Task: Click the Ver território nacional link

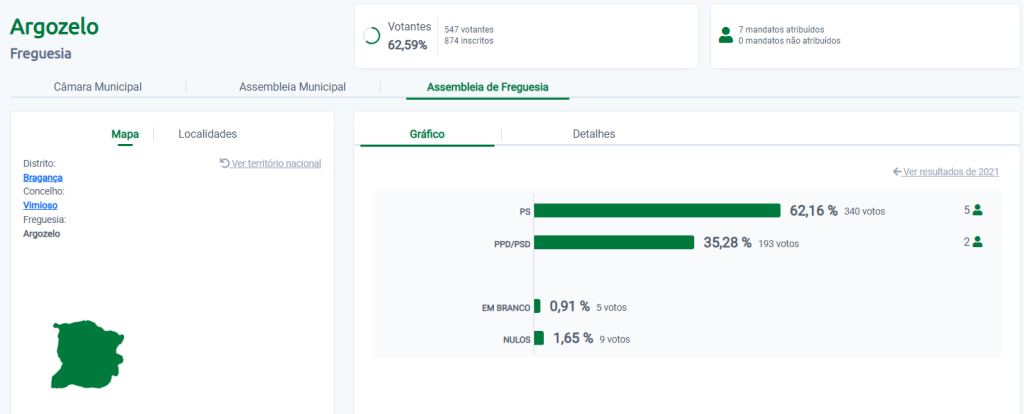Action: (x=276, y=163)
